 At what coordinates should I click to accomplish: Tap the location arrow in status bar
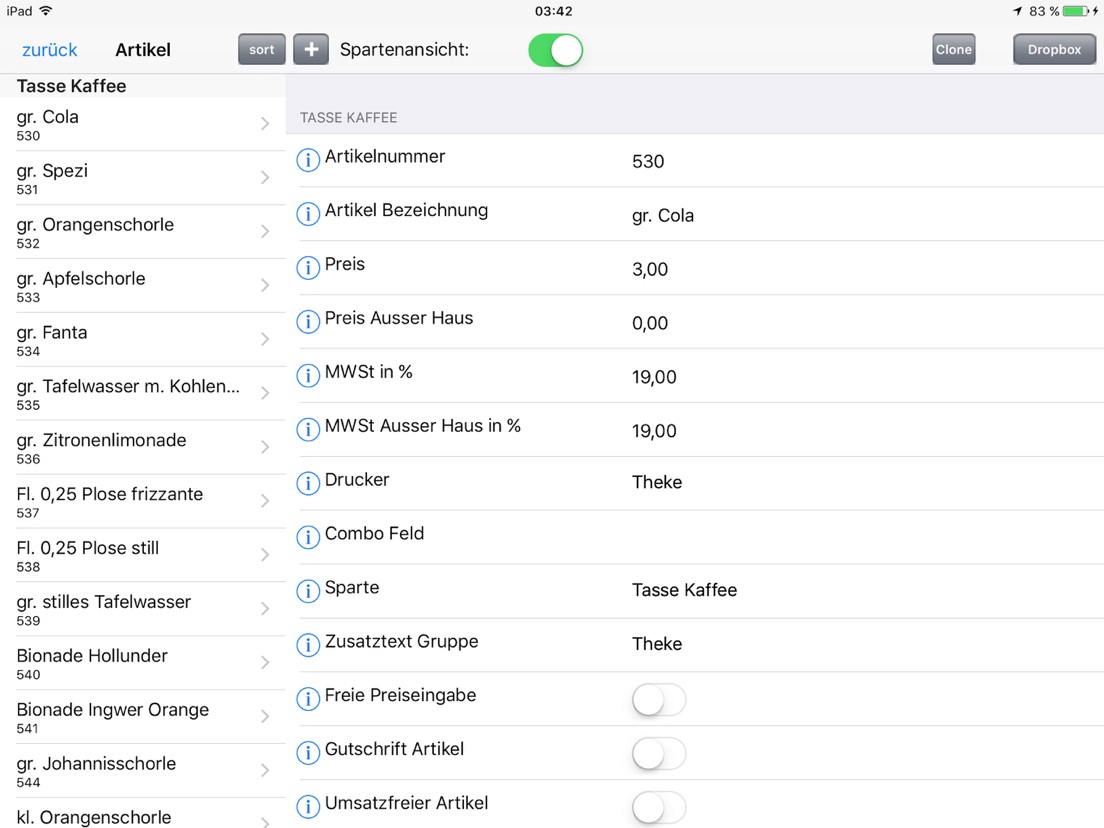(1017, 11)
